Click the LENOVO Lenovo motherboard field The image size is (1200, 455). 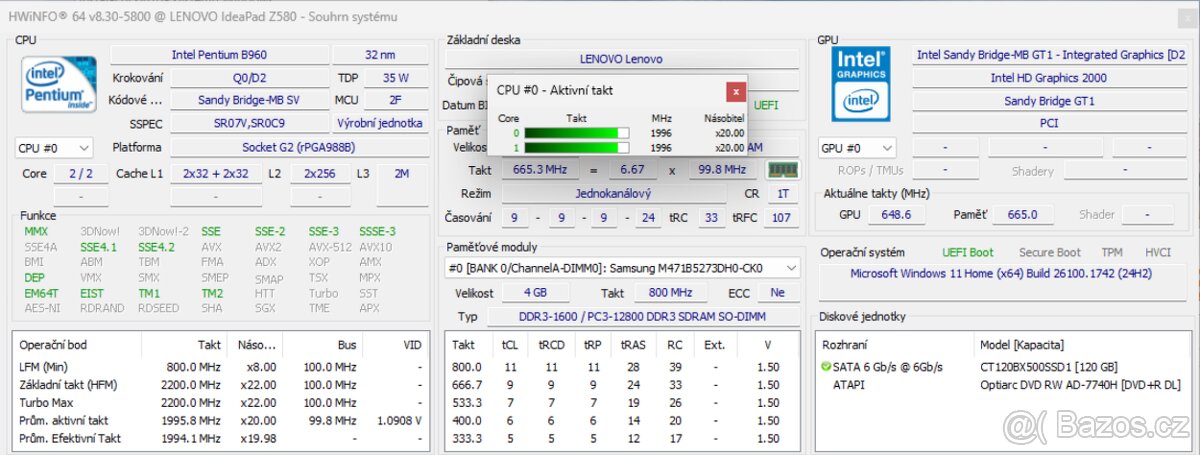pyautogui.click(x=622, y=59)
